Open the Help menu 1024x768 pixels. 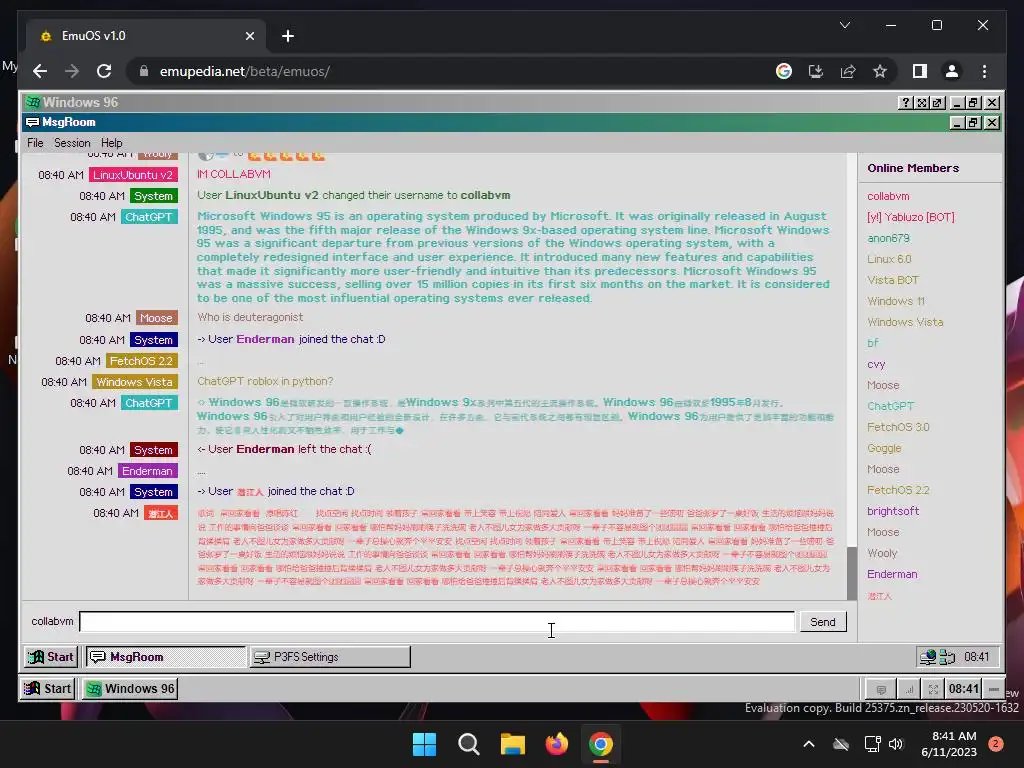point(112,143)
